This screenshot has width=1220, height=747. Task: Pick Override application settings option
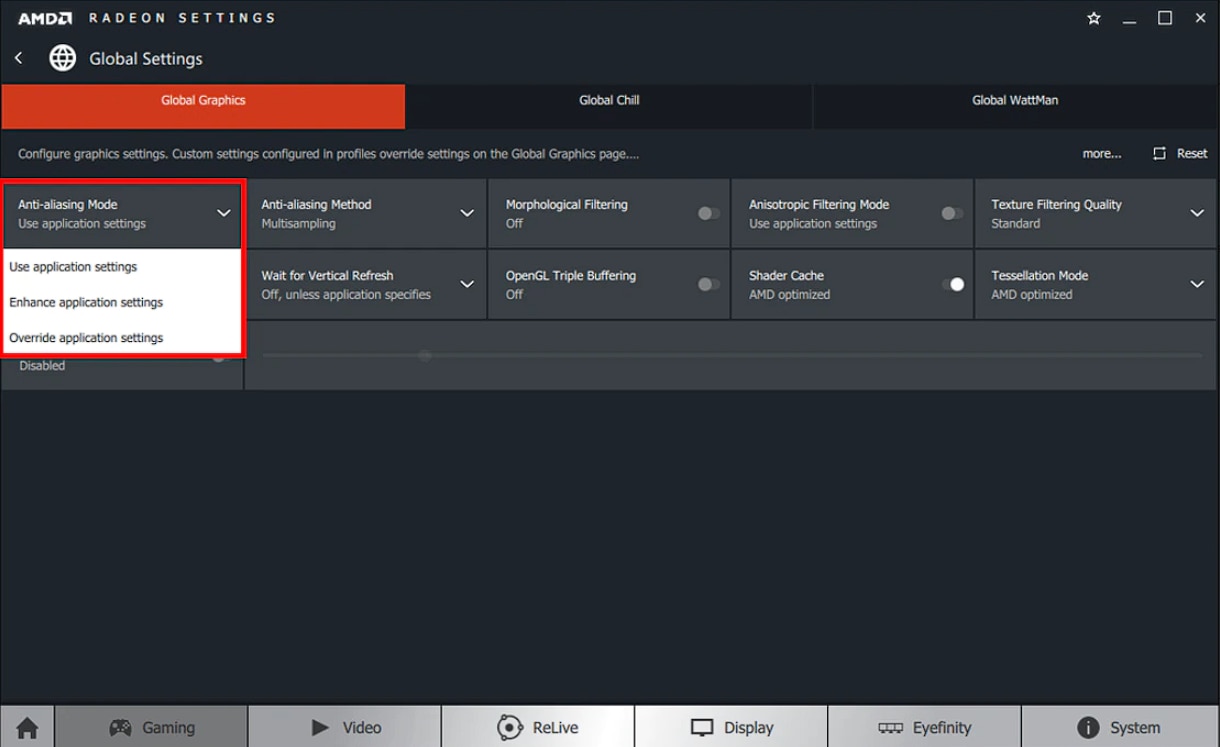click(122, 337)
